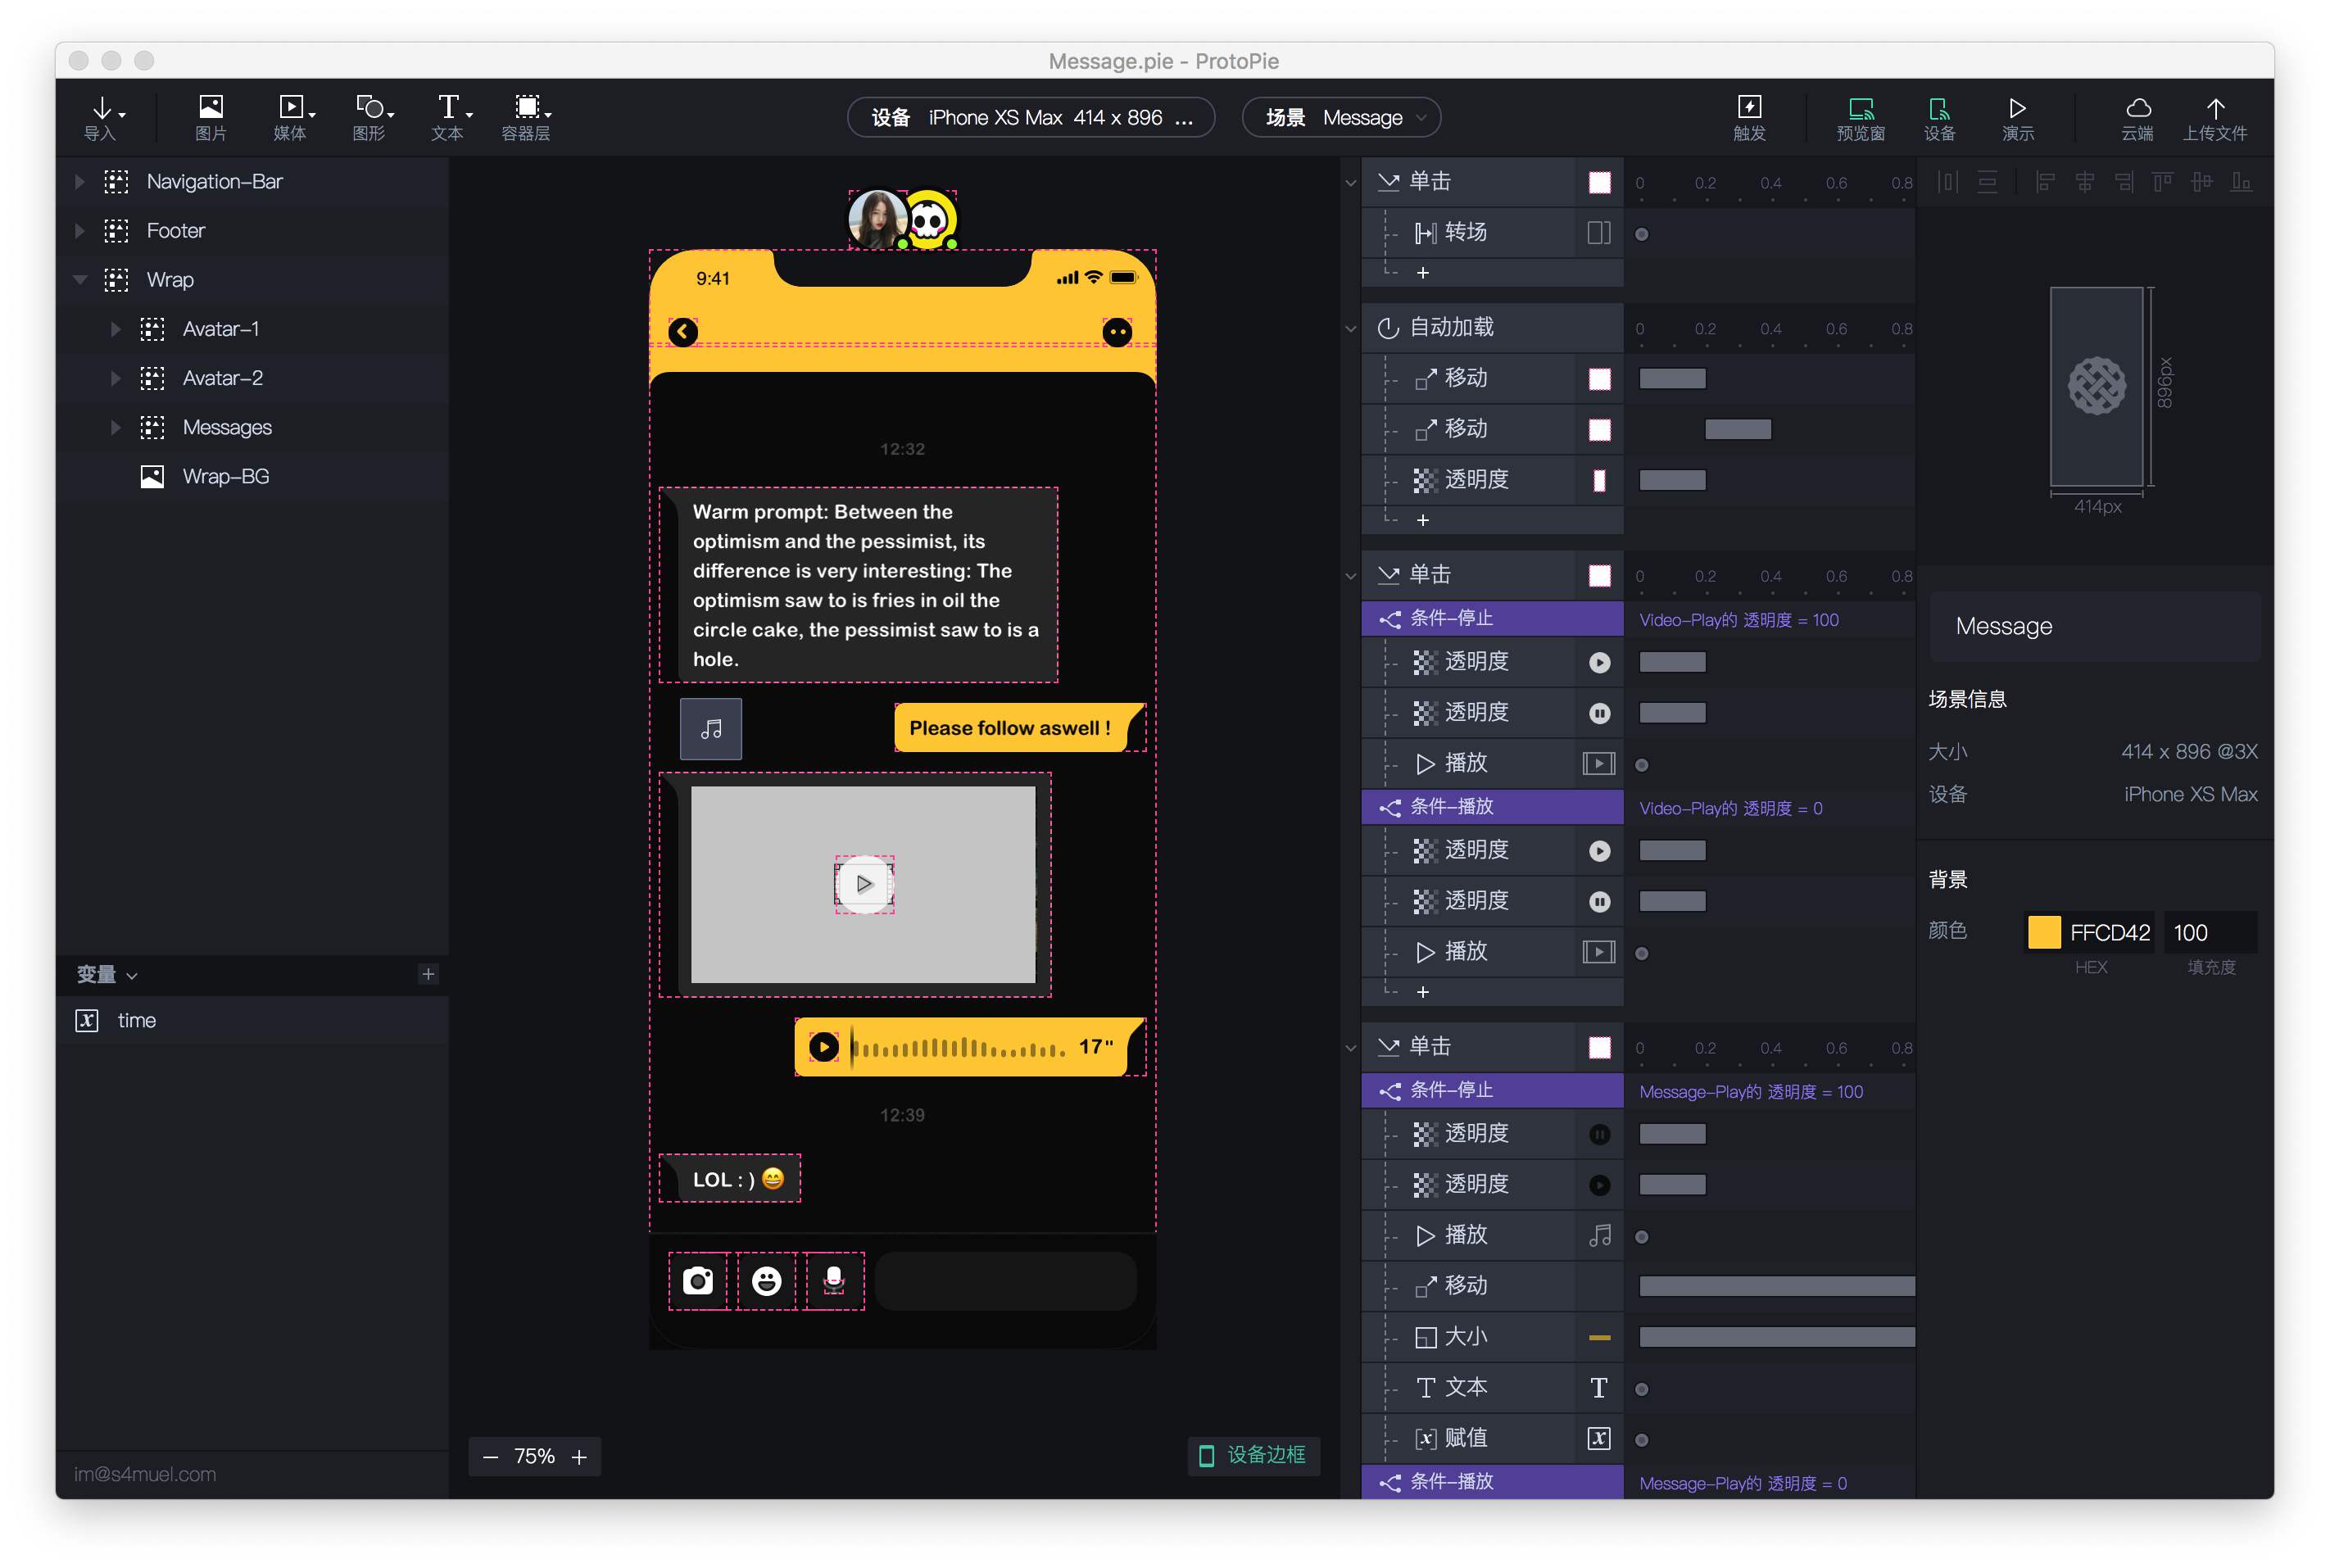Open the Message scene dropdown
The image size is (2330, 1568).
(1341, 117)
